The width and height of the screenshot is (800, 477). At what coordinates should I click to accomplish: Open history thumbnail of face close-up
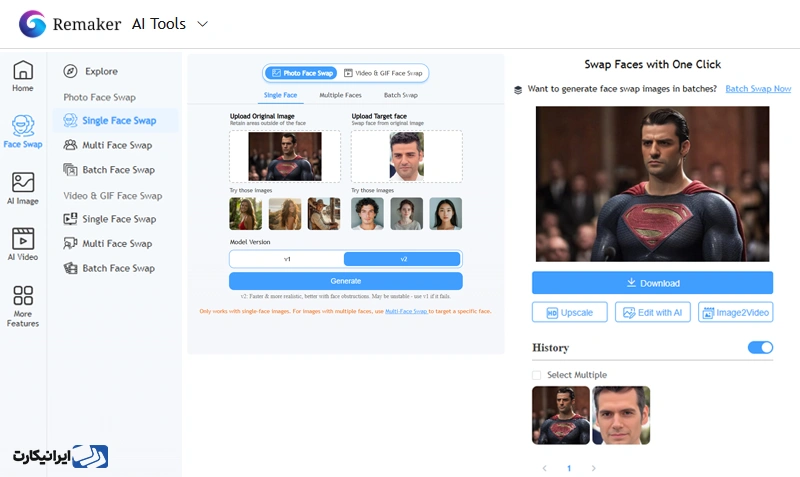621,415
